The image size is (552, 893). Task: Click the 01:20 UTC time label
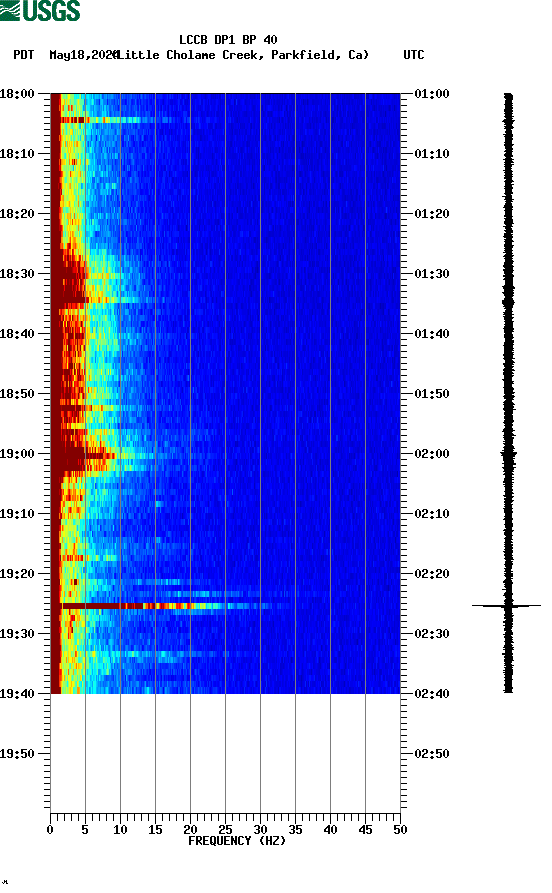(432, 214)
